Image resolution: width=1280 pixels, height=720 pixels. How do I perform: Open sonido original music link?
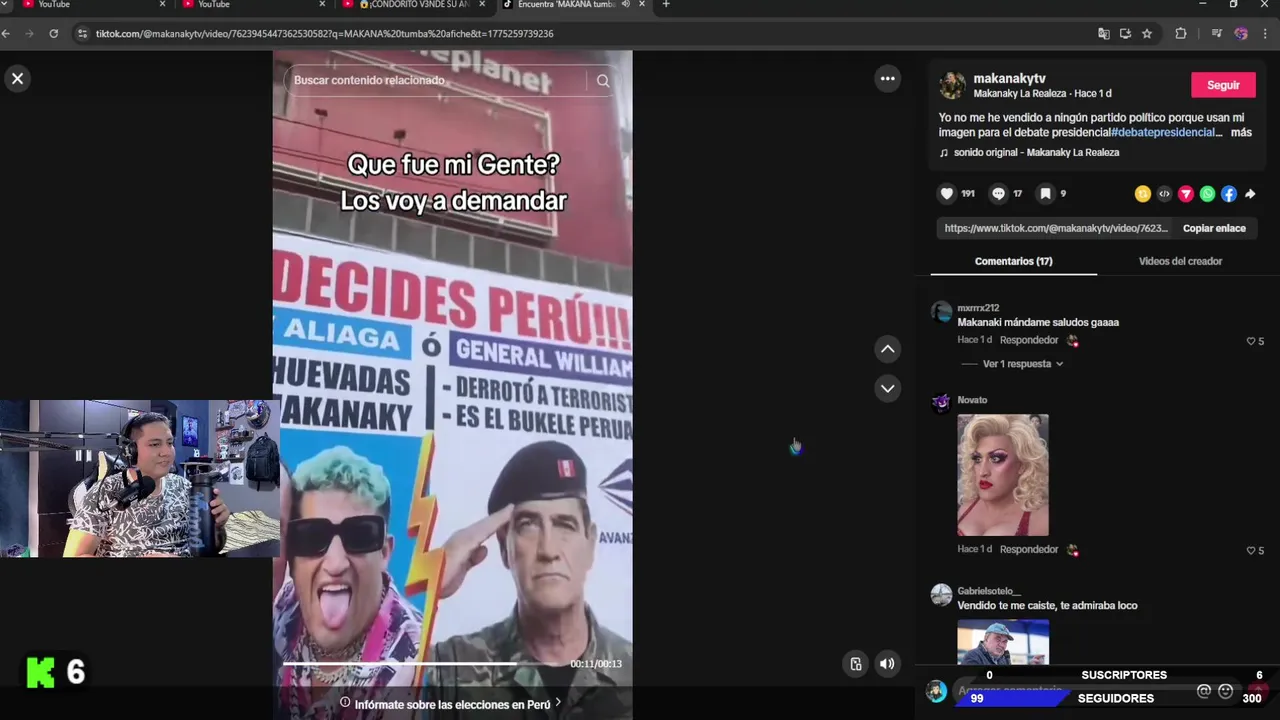[1036, 152]
